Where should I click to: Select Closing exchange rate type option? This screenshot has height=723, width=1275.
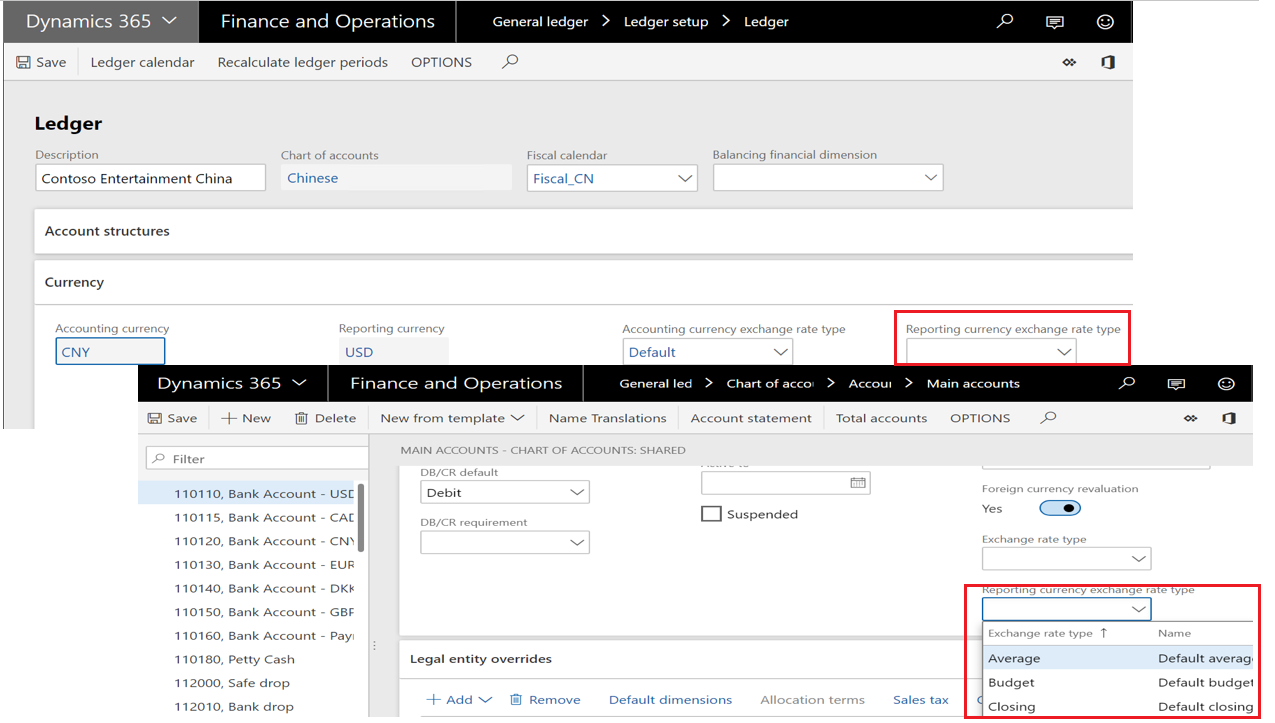[x=1012, y=706]
